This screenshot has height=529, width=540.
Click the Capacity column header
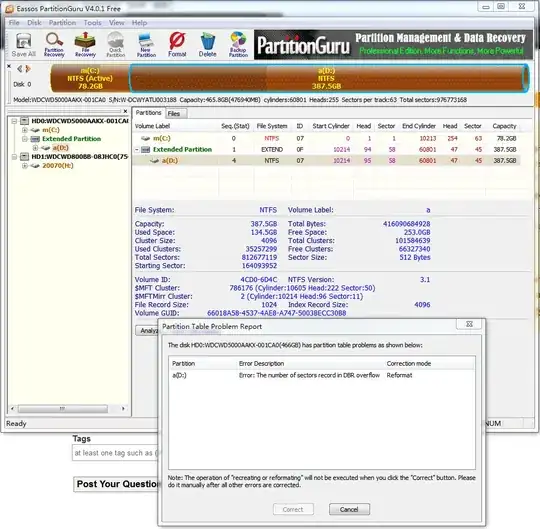tap(504, 126)
